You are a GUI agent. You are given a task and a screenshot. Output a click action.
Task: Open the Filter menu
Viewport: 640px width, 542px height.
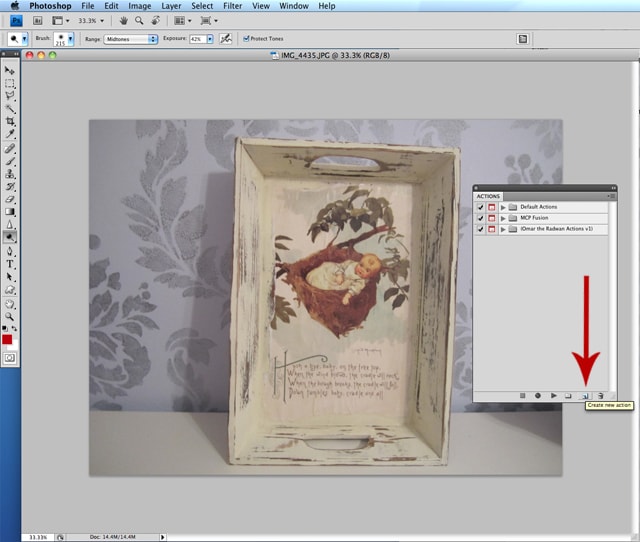point(232,6)
